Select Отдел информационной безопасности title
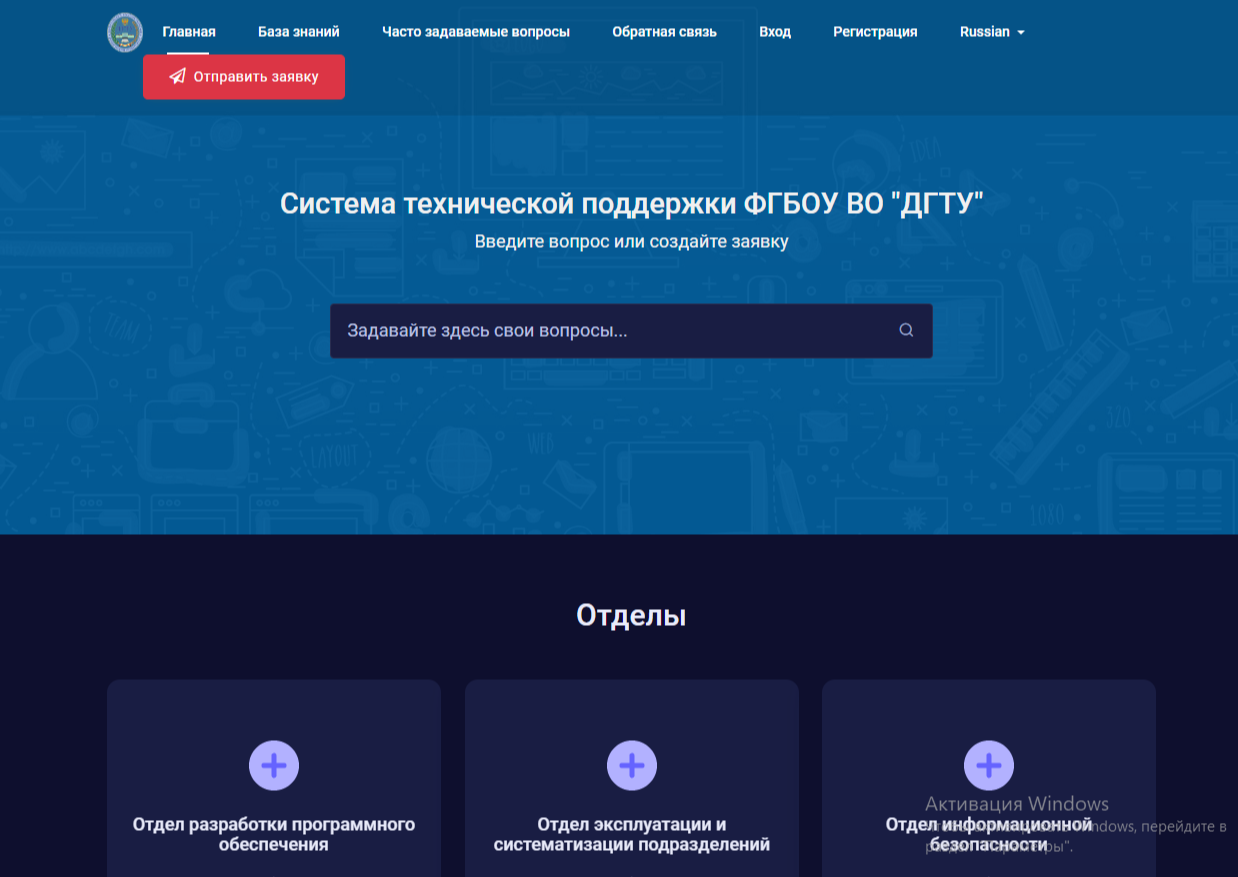 989,834
